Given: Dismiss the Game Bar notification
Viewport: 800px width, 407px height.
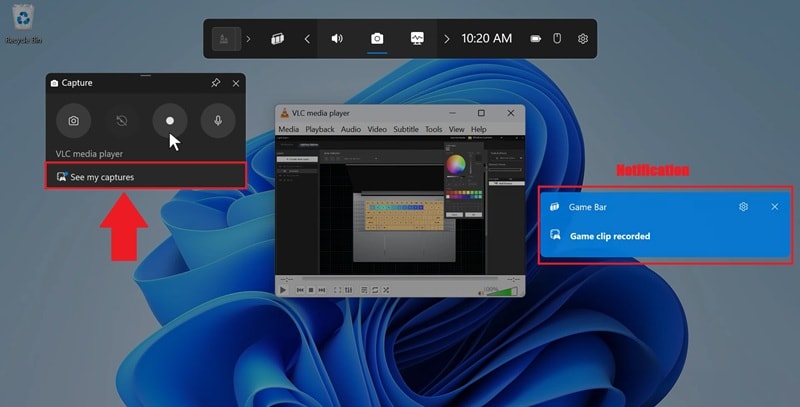Looking at the screenshot, I should (x=774, y=207).
